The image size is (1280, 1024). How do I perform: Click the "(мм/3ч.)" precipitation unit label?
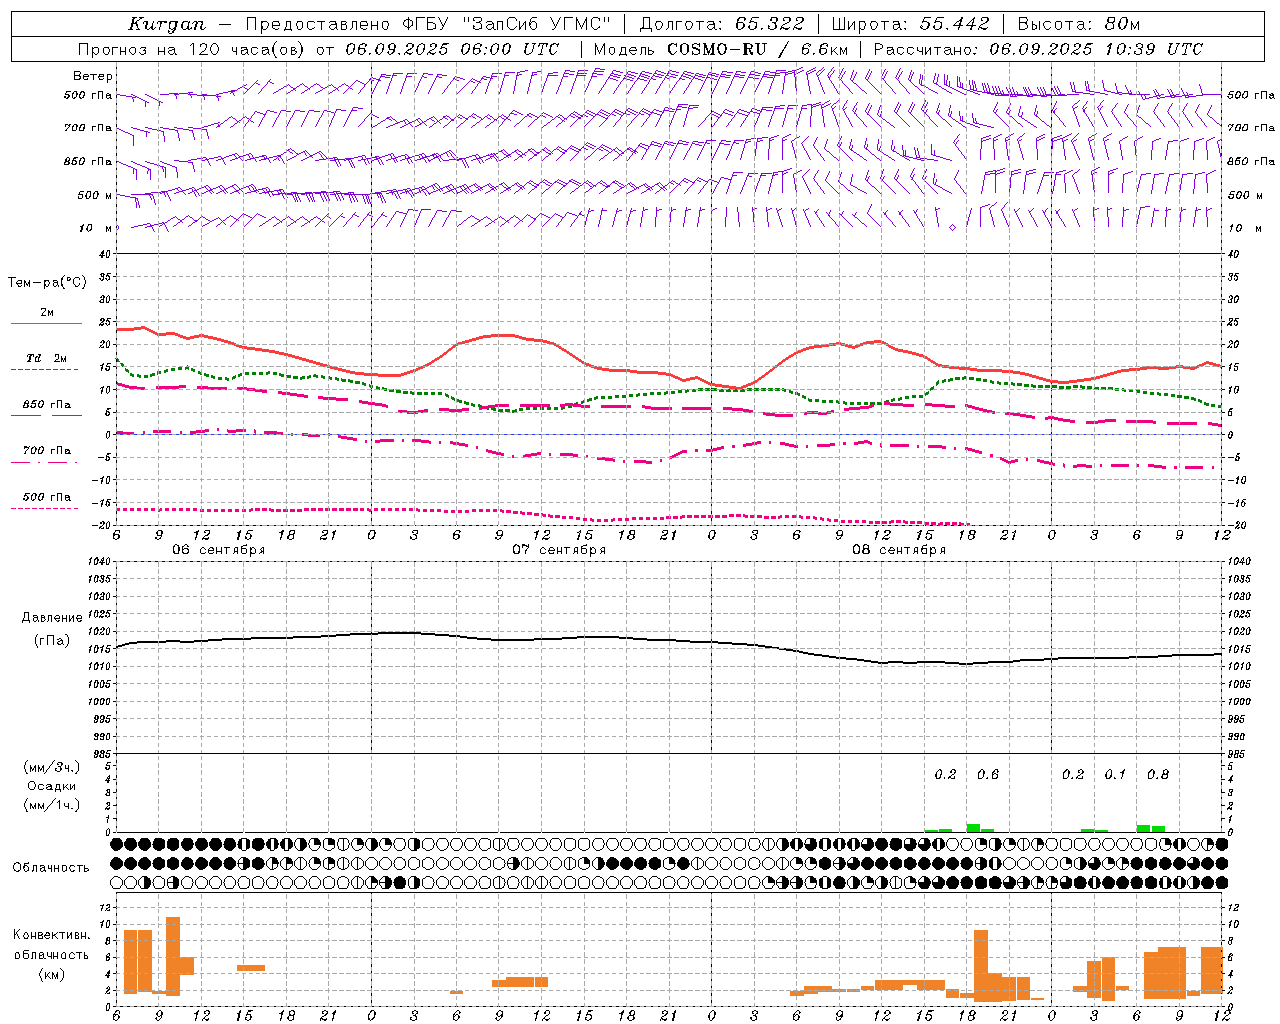(x=51, y=767)
